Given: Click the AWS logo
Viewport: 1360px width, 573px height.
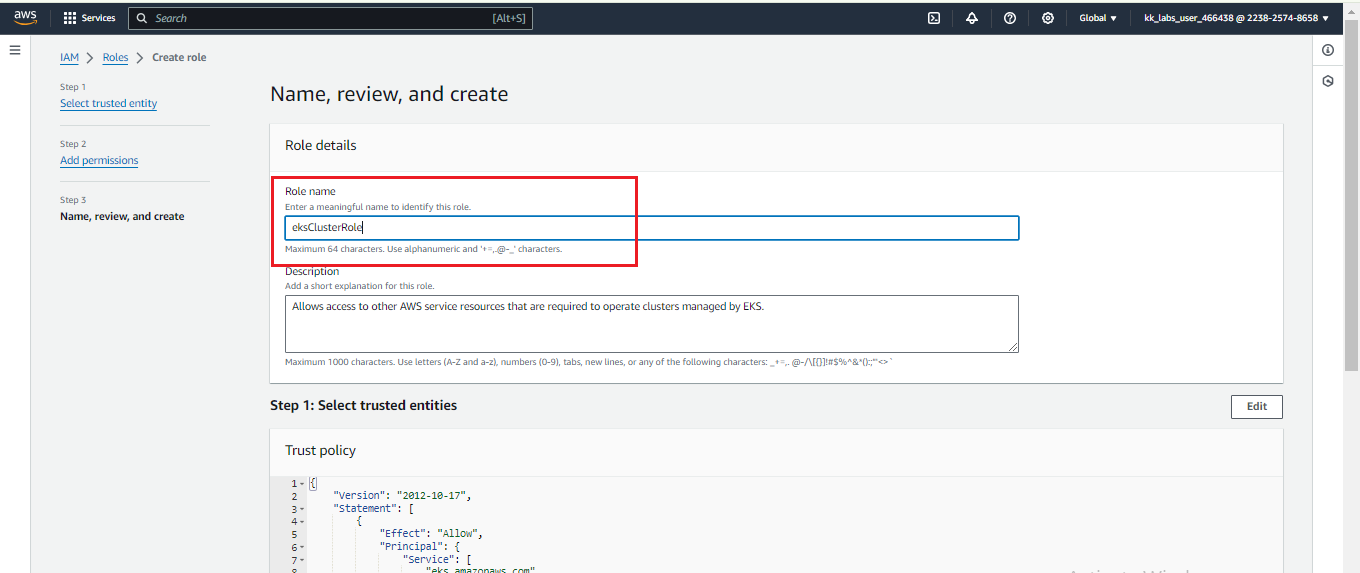Looking at the screenshot, I should 25,17.
